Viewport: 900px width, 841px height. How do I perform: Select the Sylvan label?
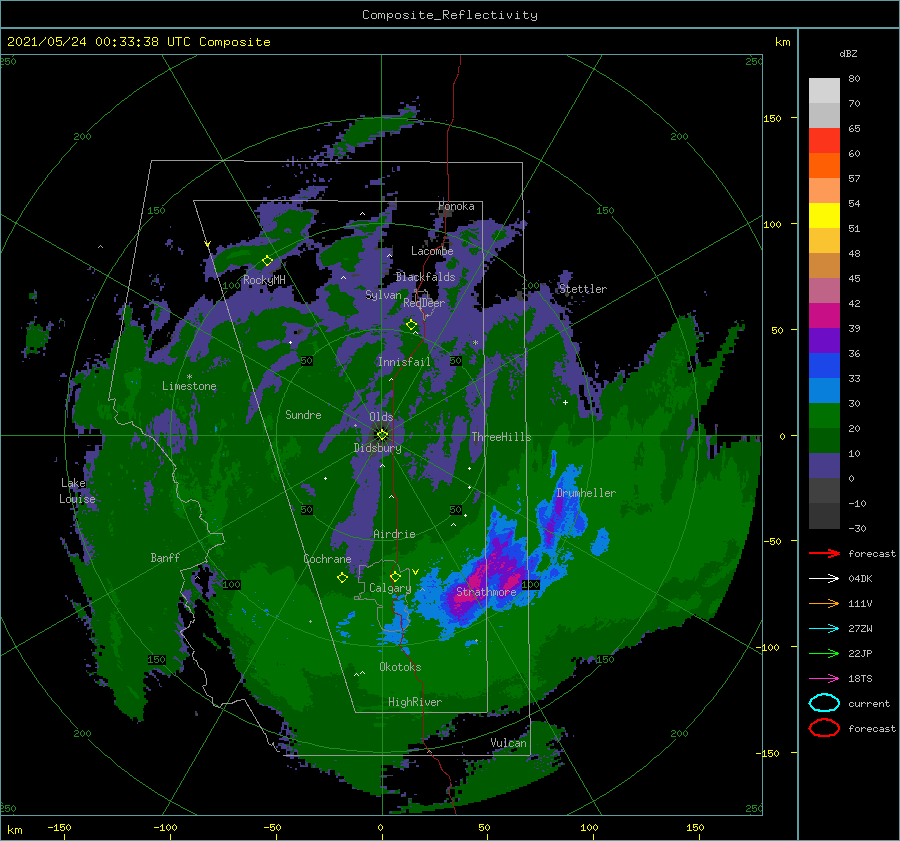pyautogui.click(x=383, y=295)
